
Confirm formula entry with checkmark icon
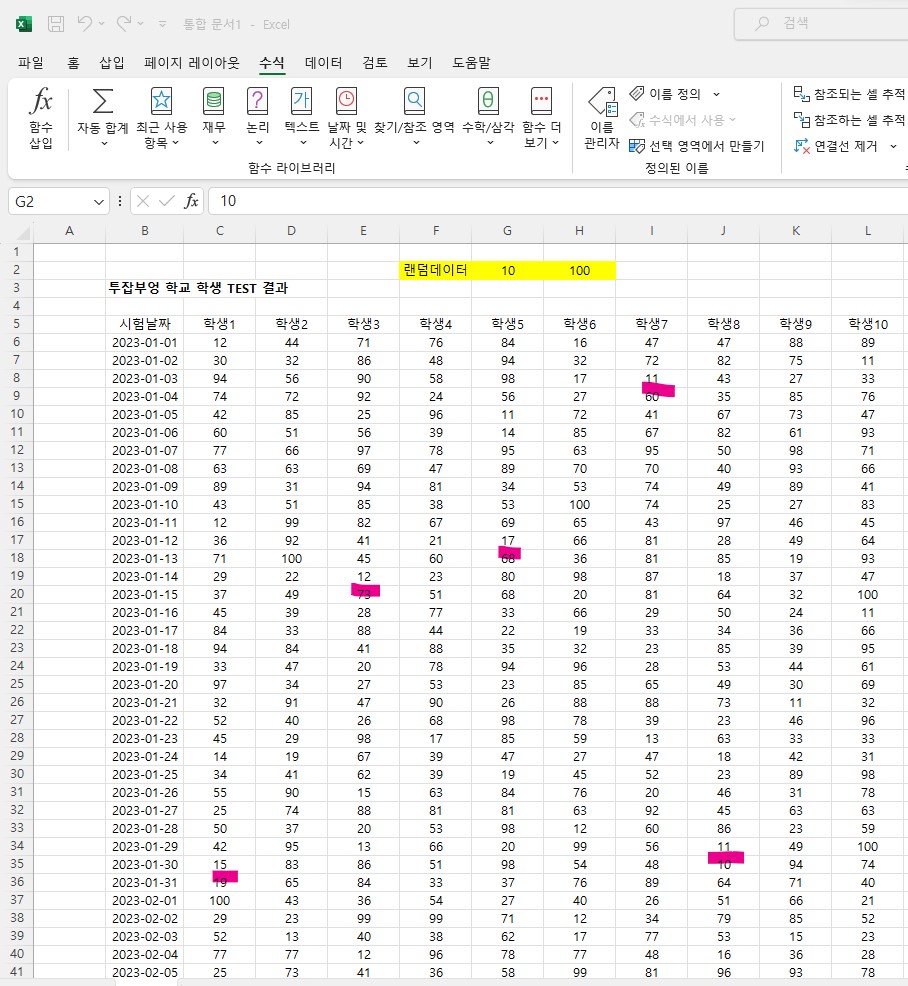(x=167, y=201)
